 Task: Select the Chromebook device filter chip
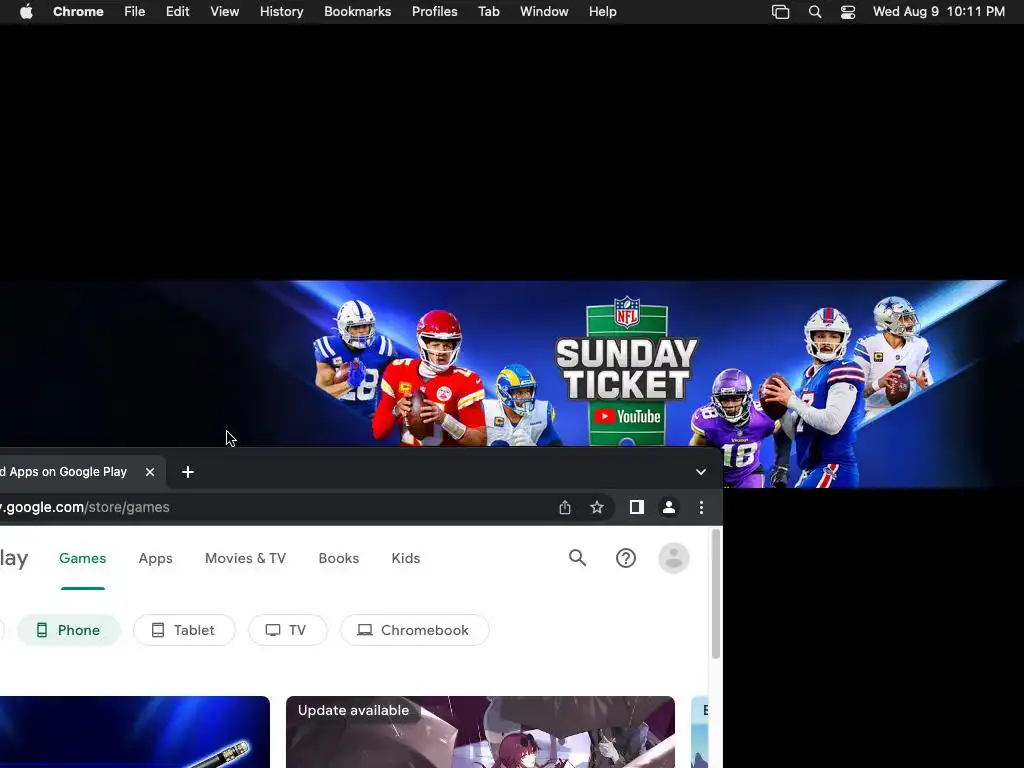(415, 630)
